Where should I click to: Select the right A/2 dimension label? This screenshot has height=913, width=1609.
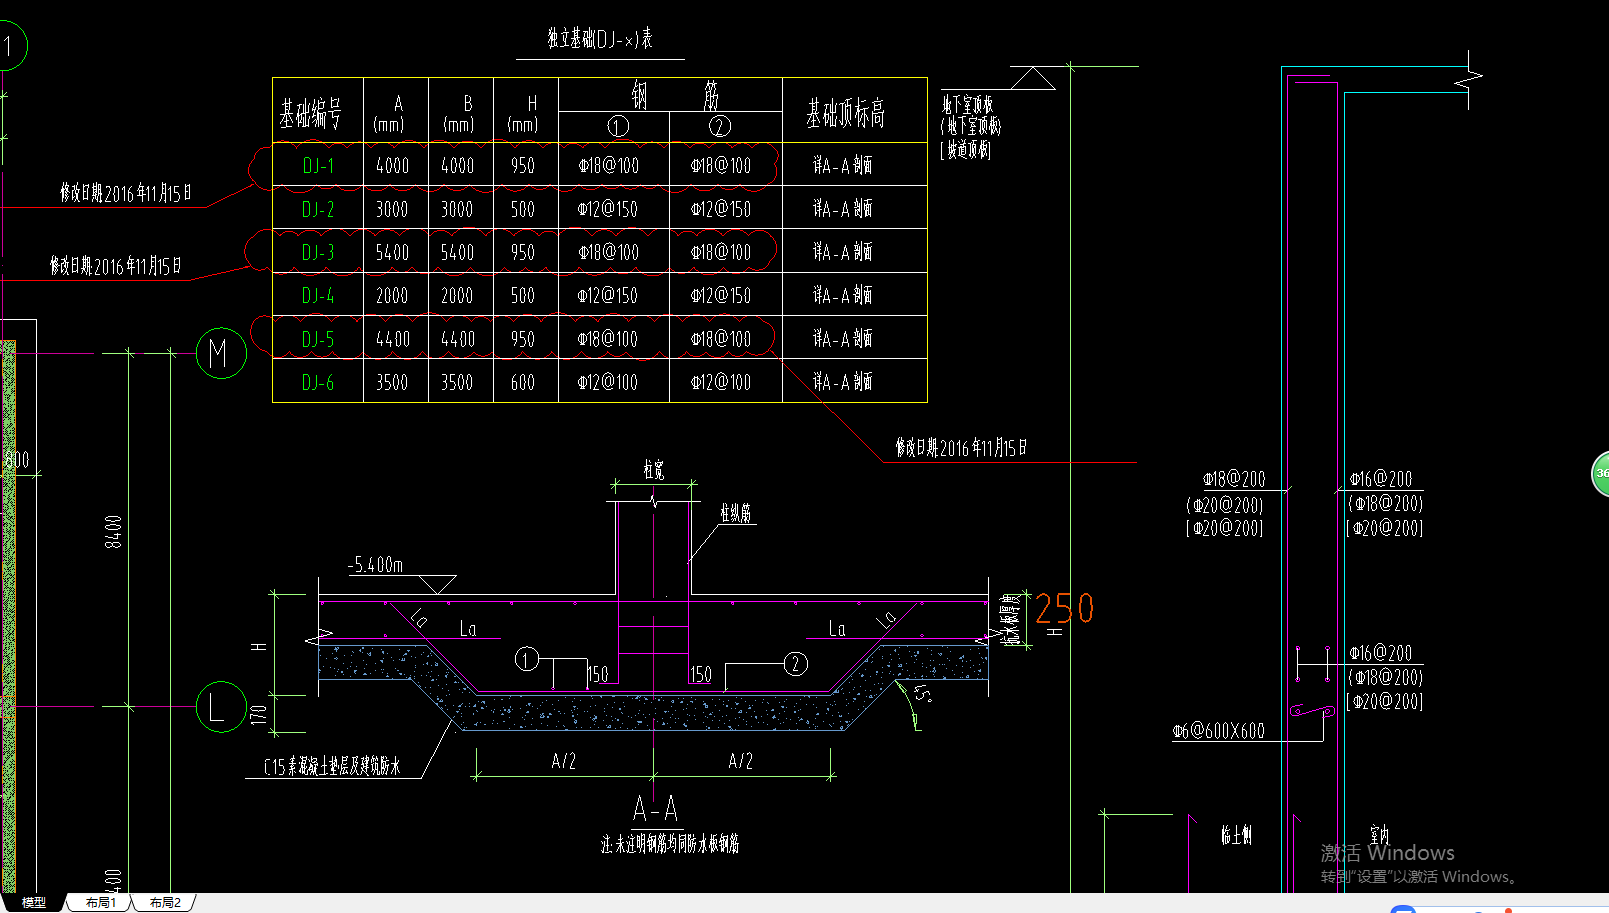740,761
